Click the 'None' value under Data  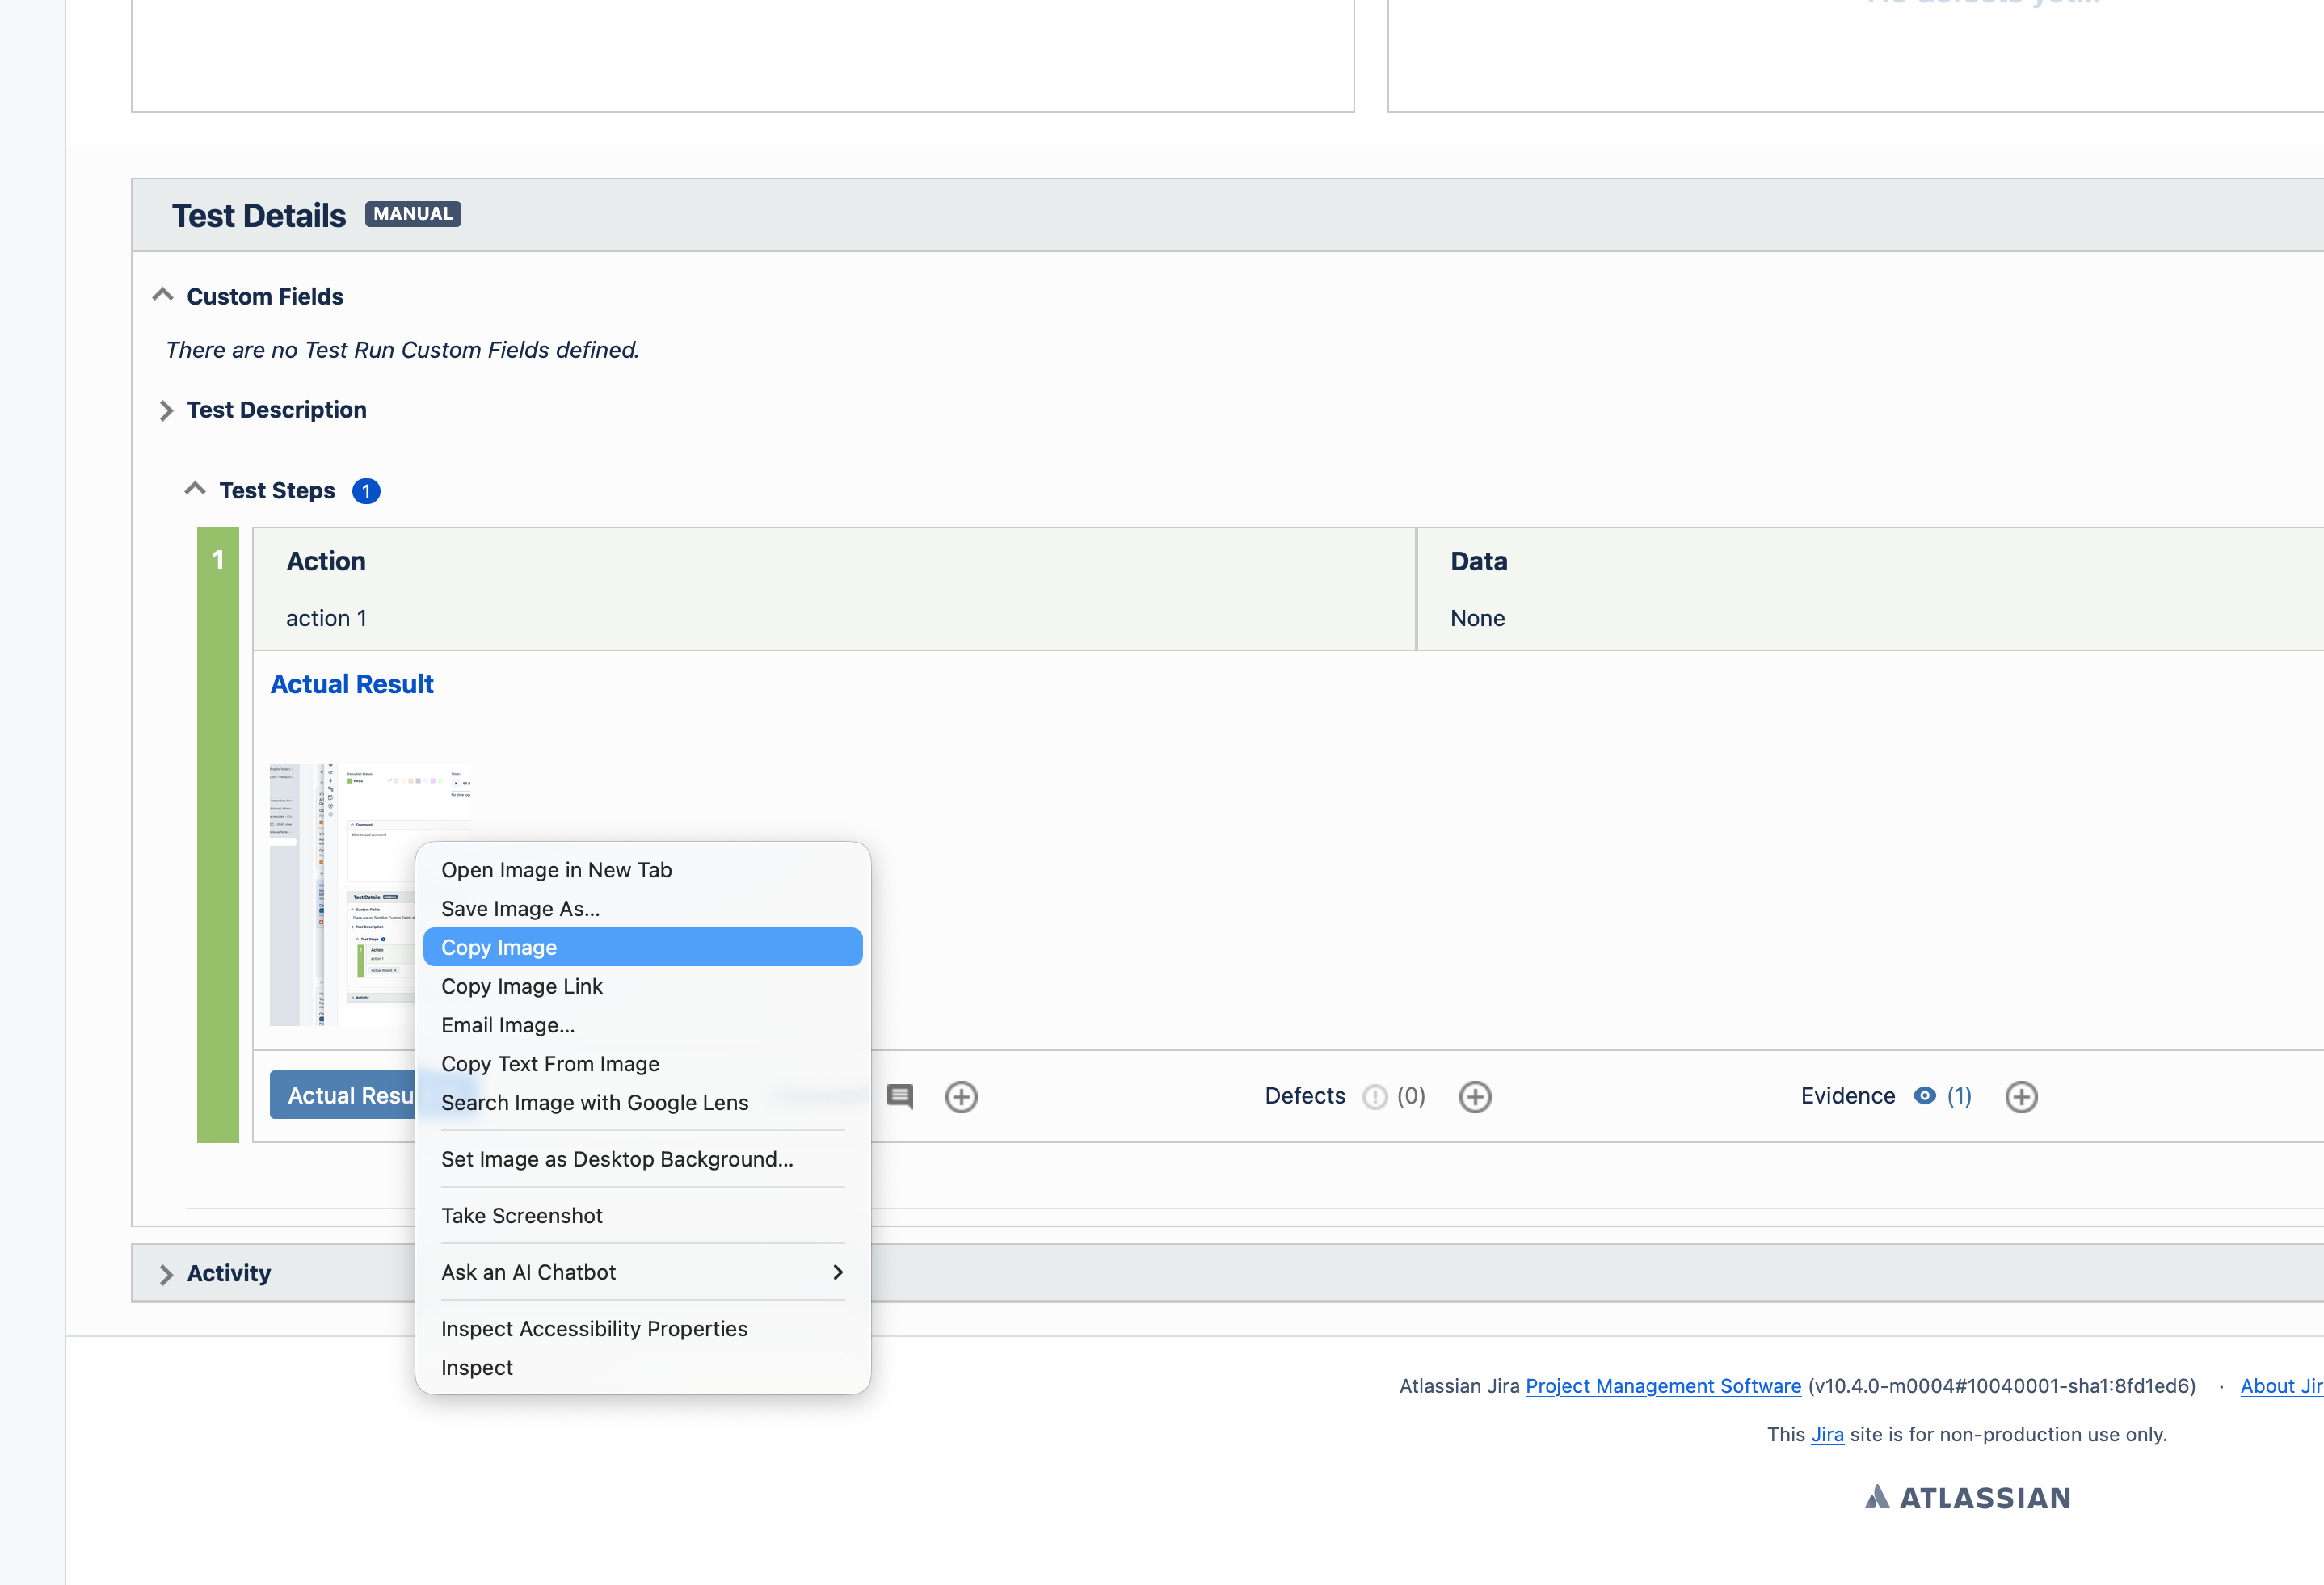1478,619
